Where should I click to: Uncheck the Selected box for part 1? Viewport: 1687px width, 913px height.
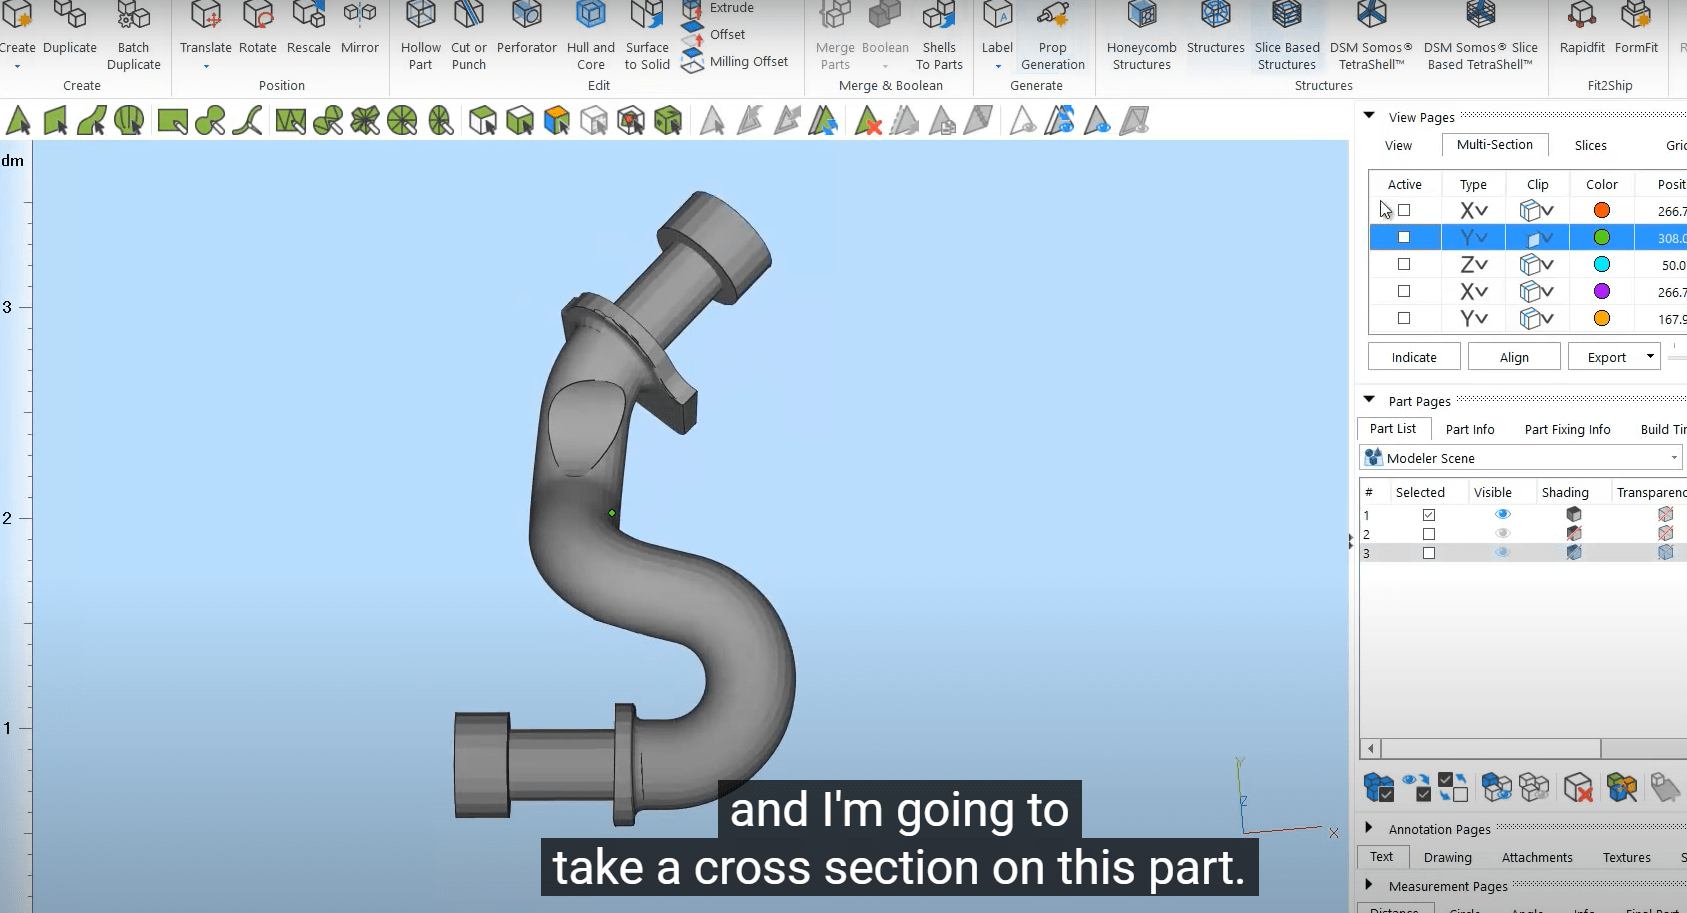coord(1429,515)
